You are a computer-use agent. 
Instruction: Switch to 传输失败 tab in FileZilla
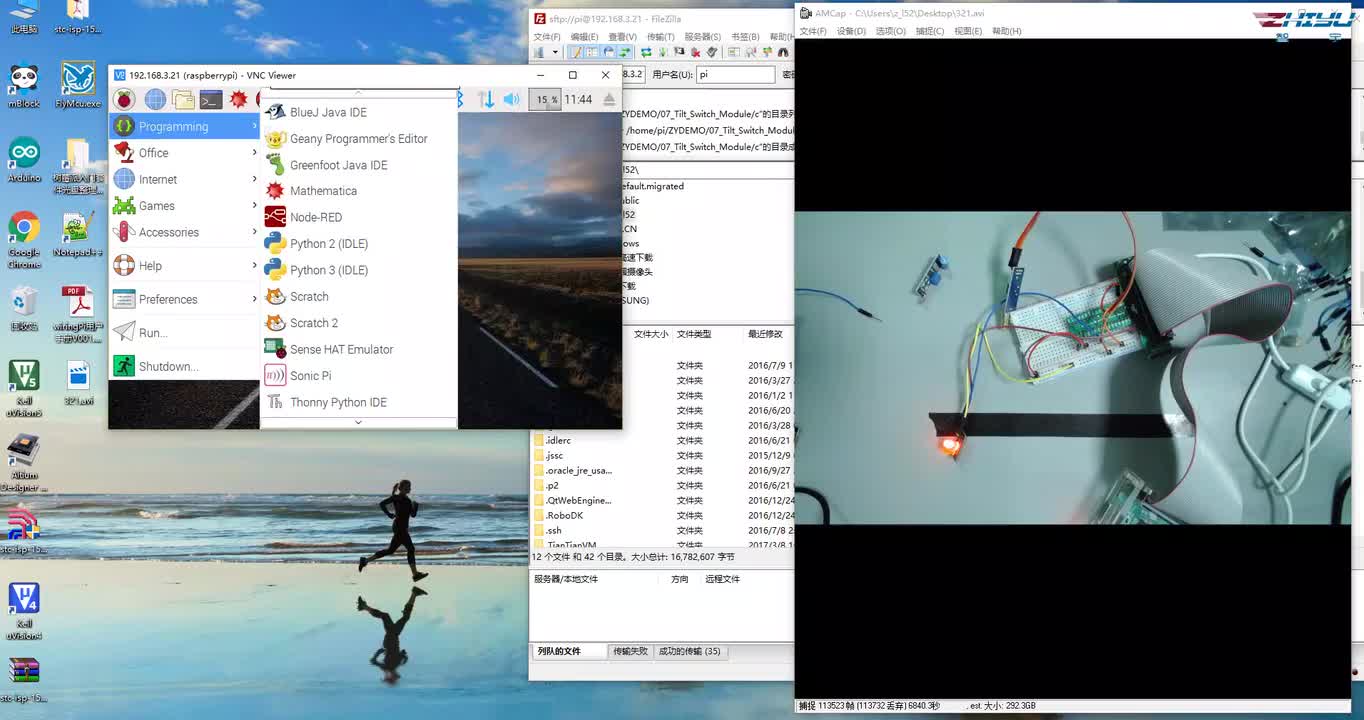point(630,651)
